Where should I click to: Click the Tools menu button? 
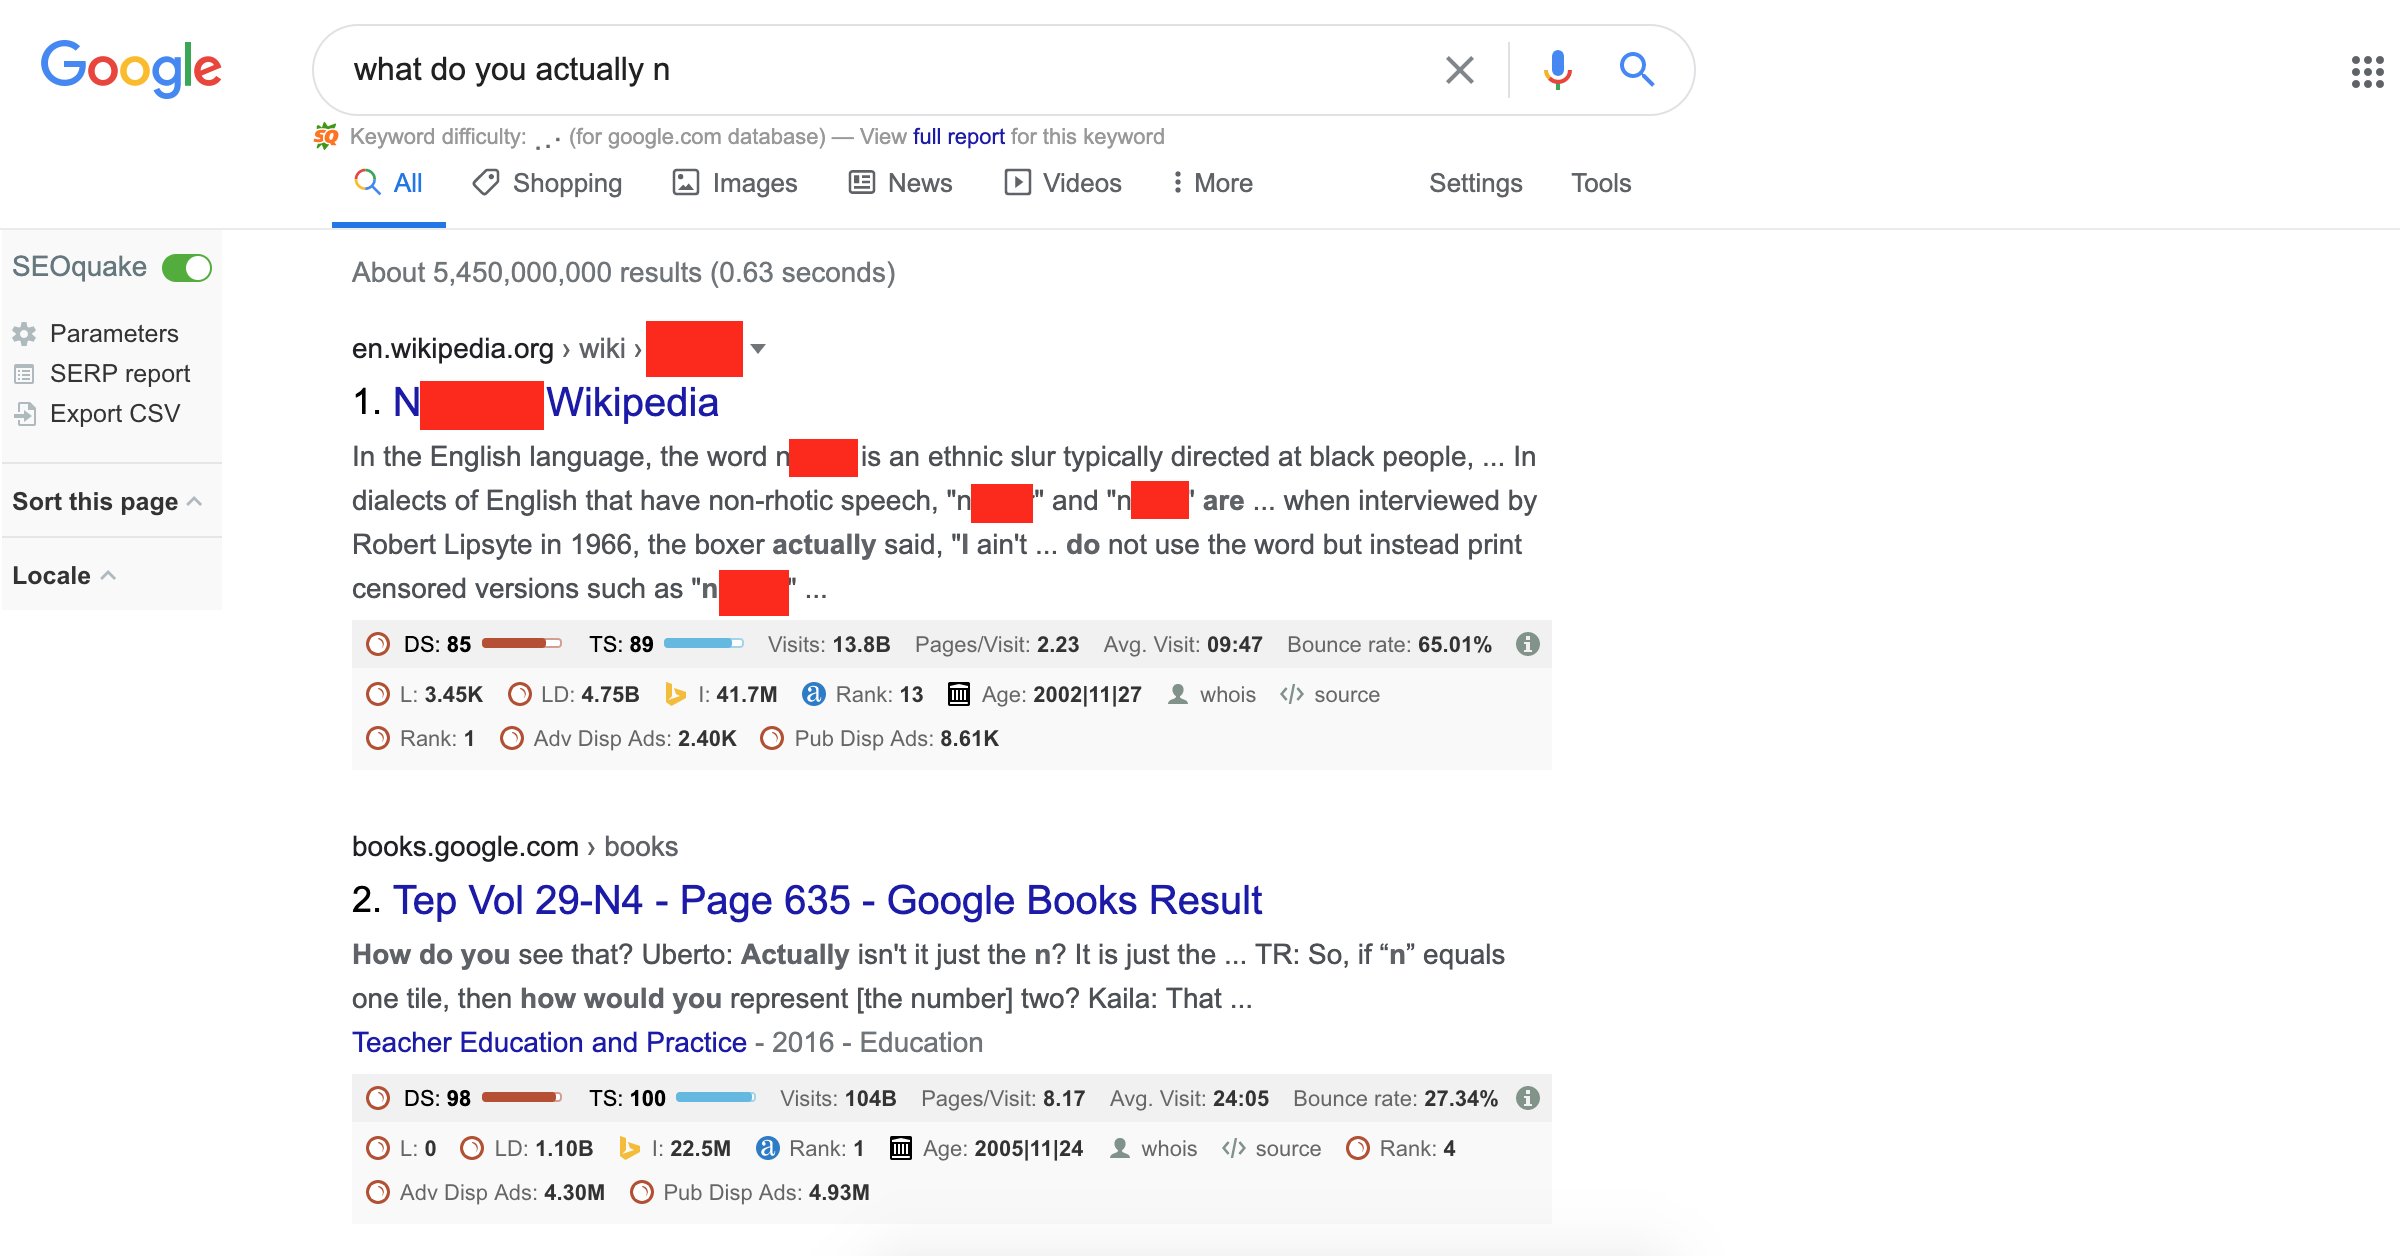1600,181
